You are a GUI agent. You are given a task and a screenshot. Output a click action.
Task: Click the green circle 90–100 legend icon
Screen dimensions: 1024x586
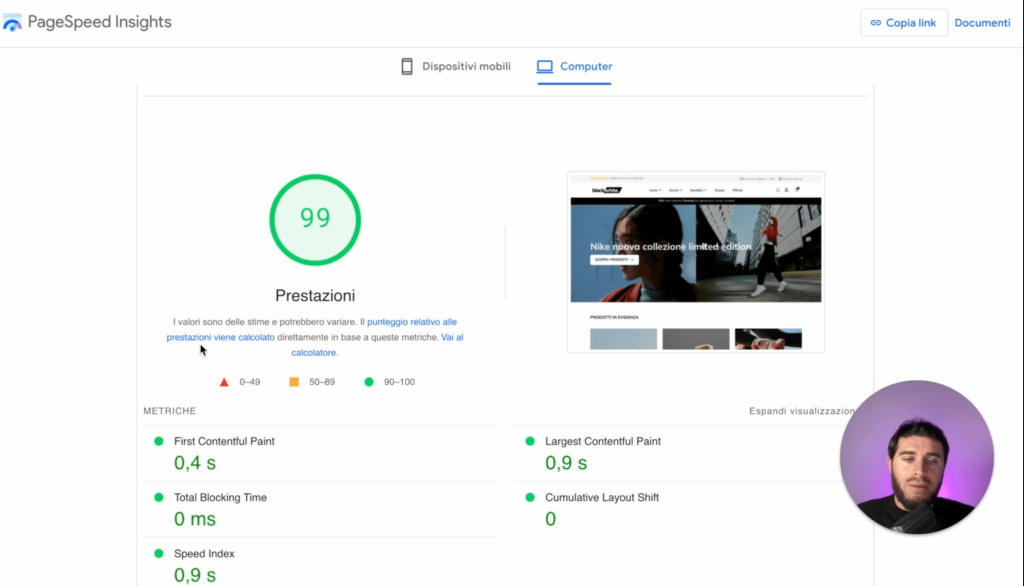[x=369, y=382]
